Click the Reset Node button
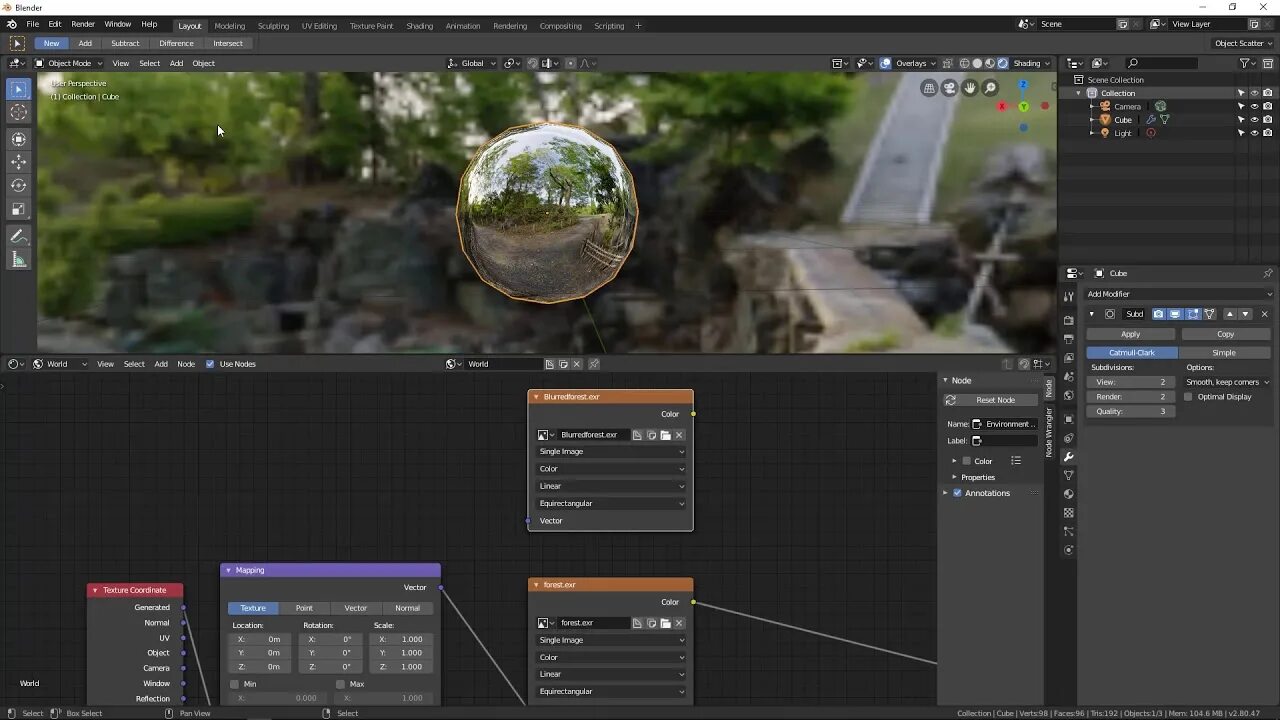Screen dimensions: 1280x720 994,400
